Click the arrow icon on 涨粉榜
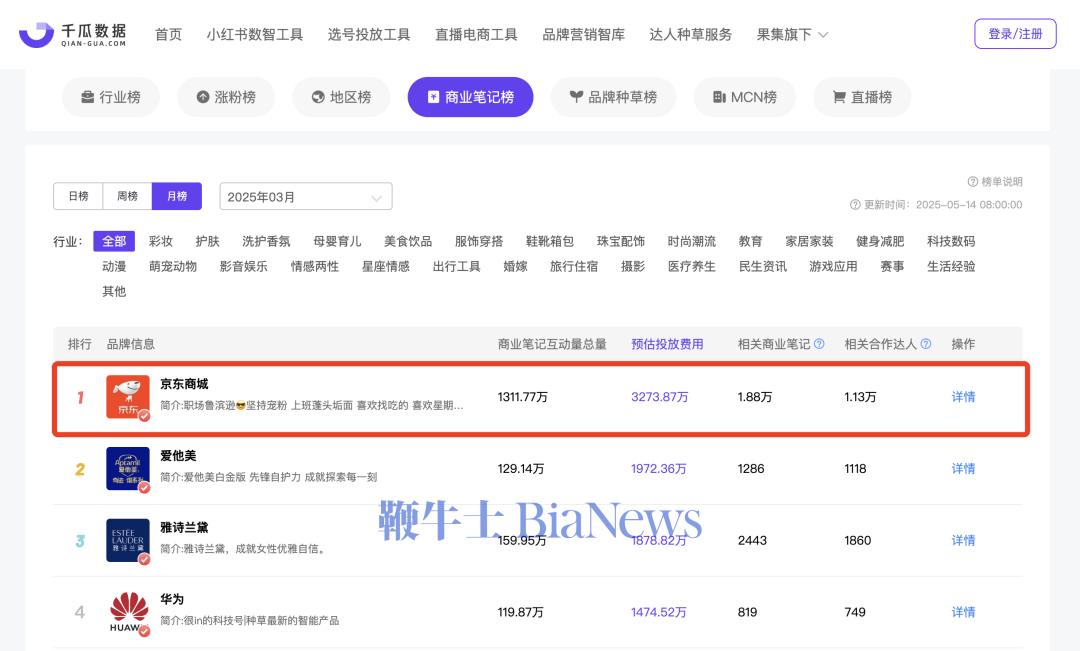This screenshot has width=1080, height=651. coord(202,97)
